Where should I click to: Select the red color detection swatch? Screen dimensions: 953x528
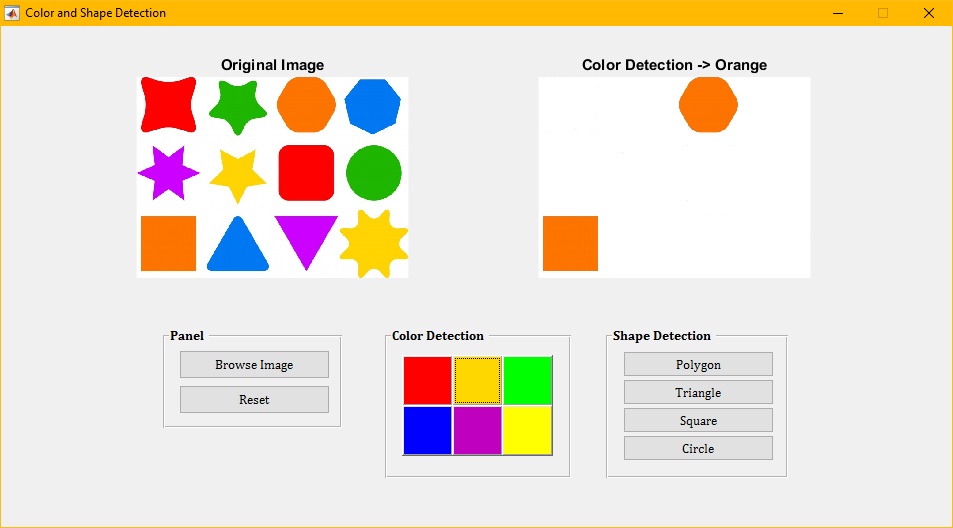[428, 380]
